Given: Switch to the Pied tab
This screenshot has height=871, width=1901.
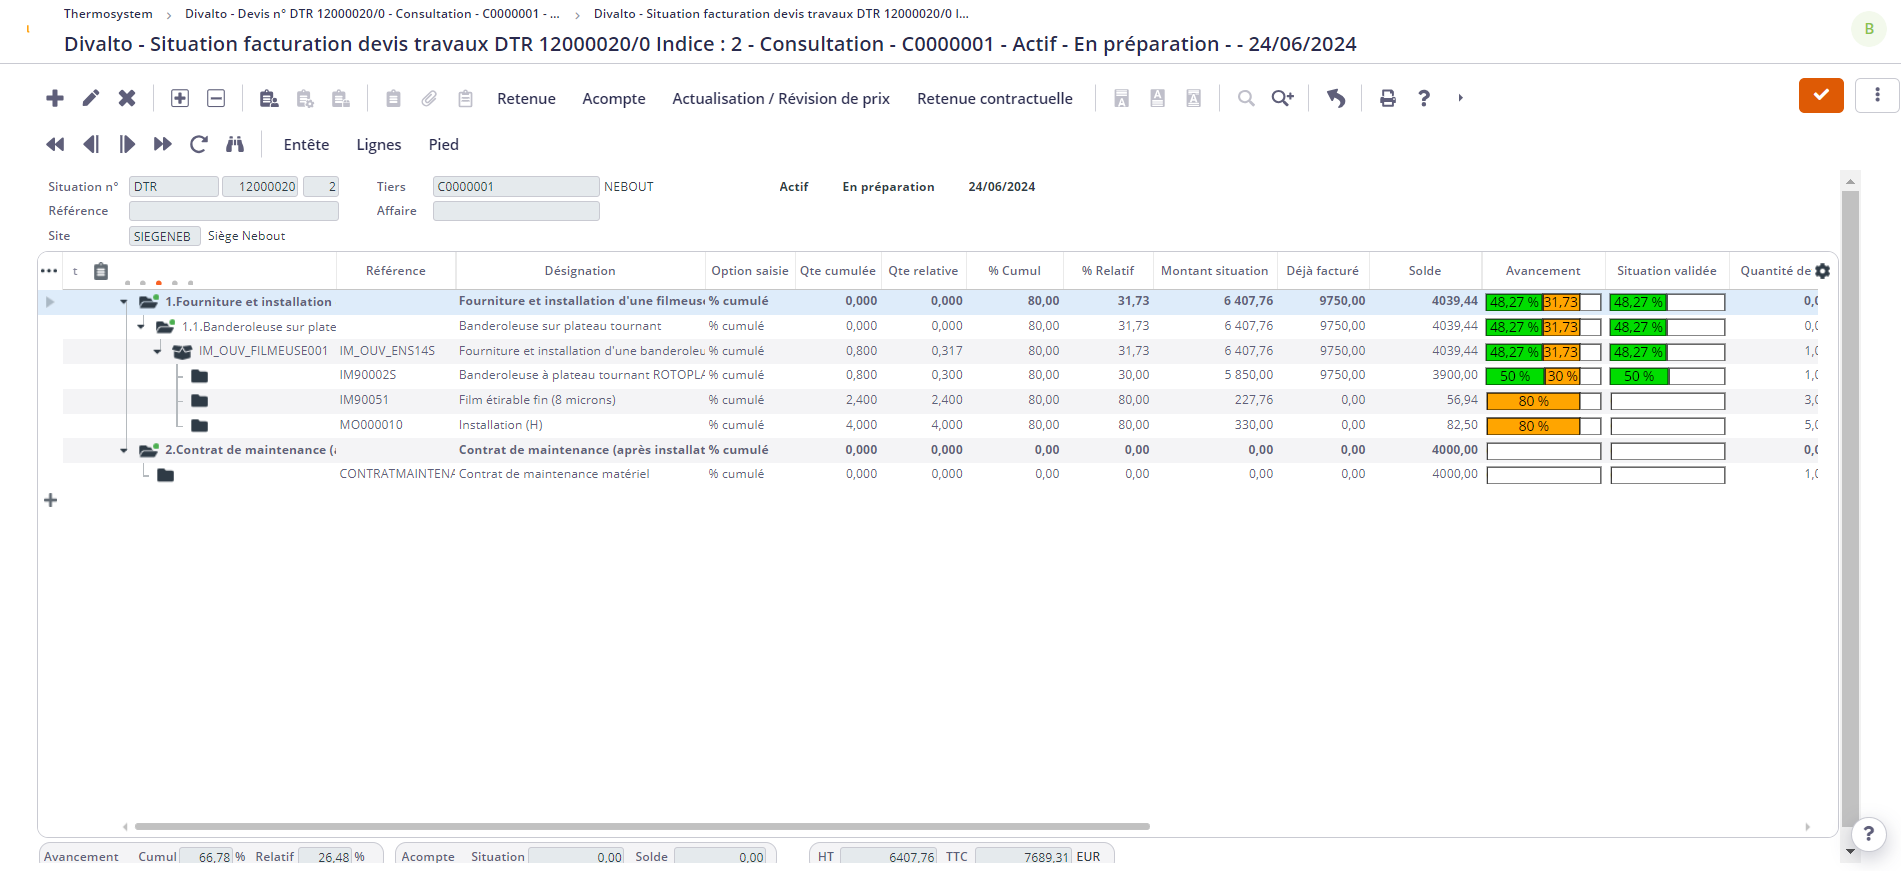Looking at the screenshot, I should click(x=444, y=144).
